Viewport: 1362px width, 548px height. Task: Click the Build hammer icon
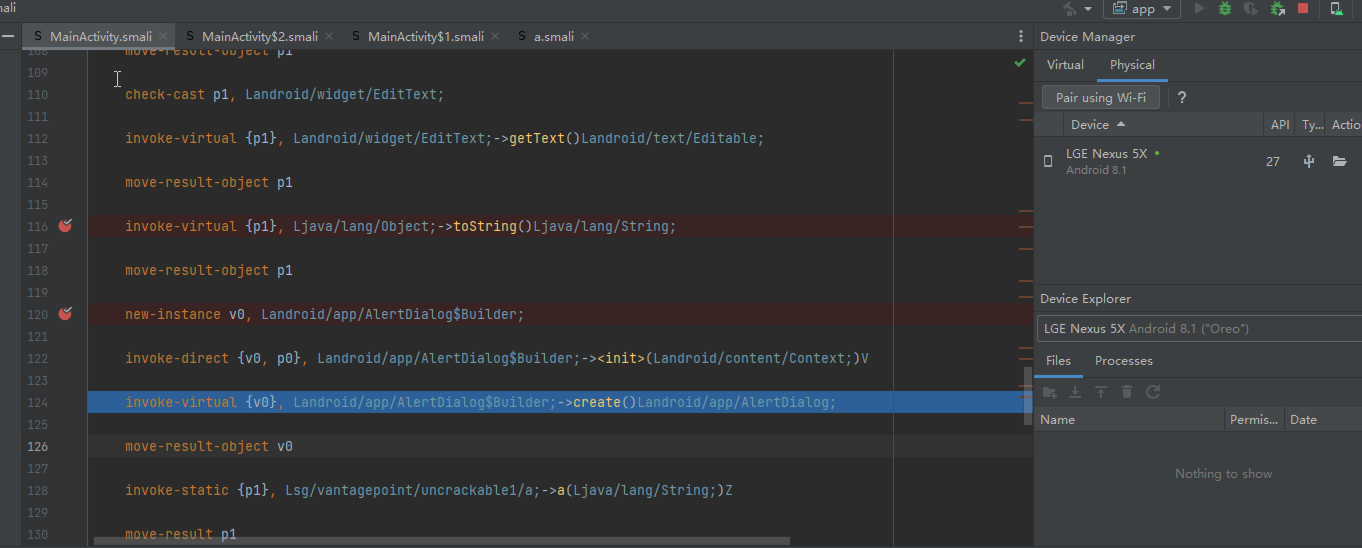point(1070,8)
